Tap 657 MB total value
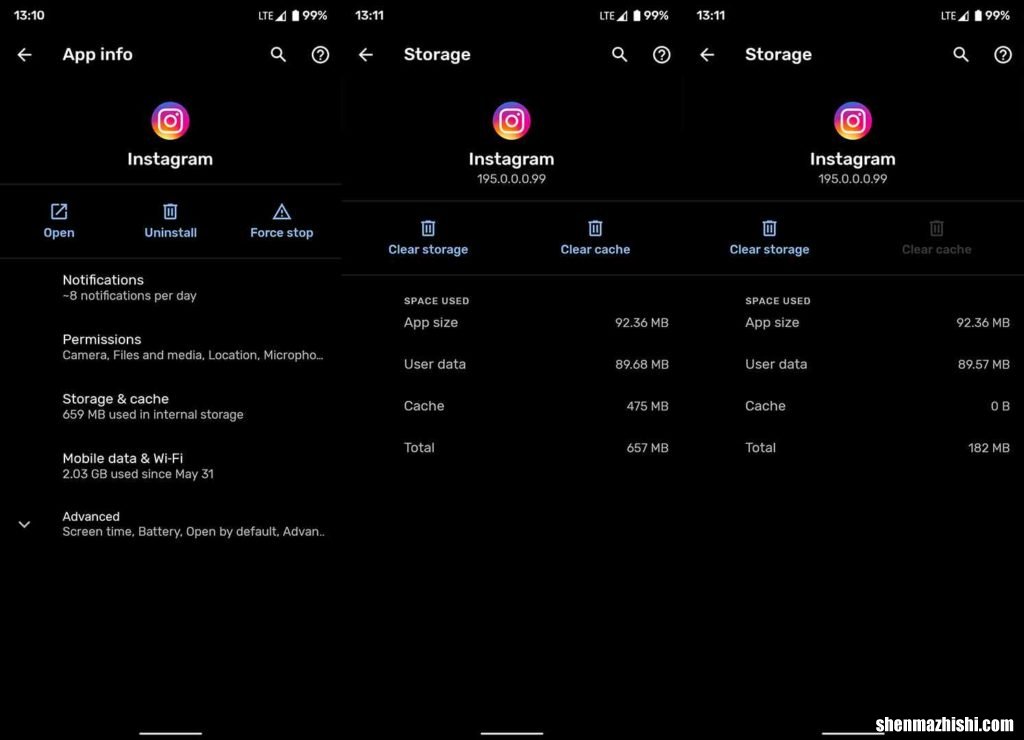The image size is (1024, 740). [x=647, y=448]
